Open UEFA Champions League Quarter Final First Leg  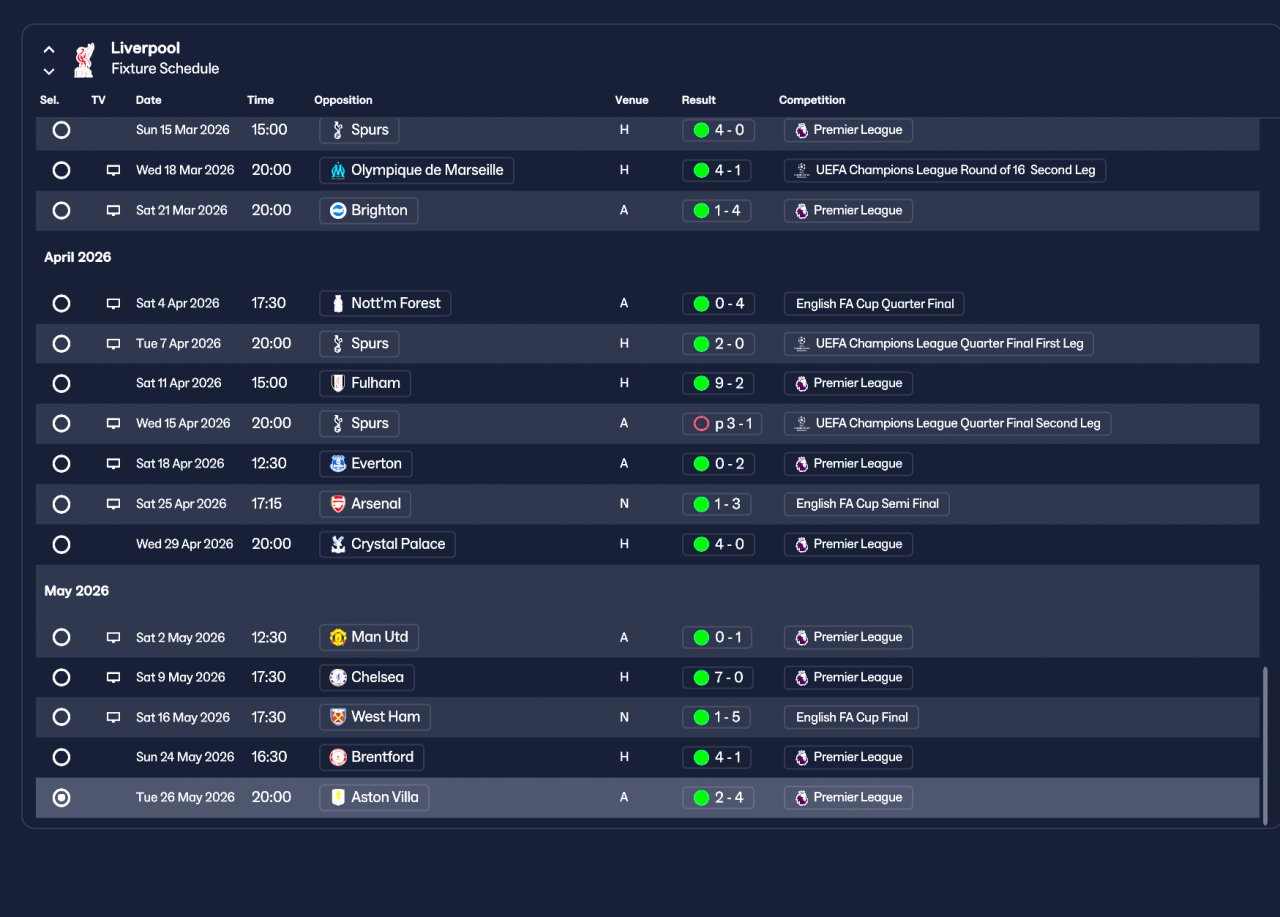click(939, 343)
